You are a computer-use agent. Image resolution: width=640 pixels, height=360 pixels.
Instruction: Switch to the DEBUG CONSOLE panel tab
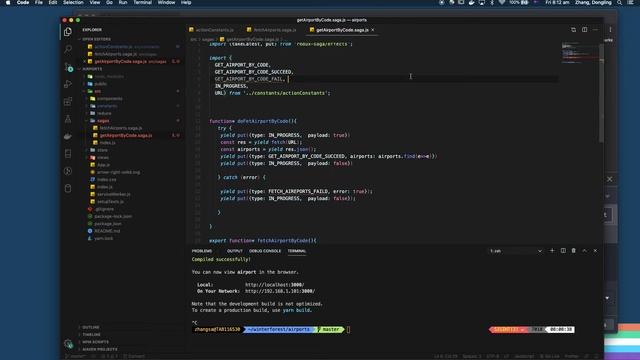pos(265,251)
